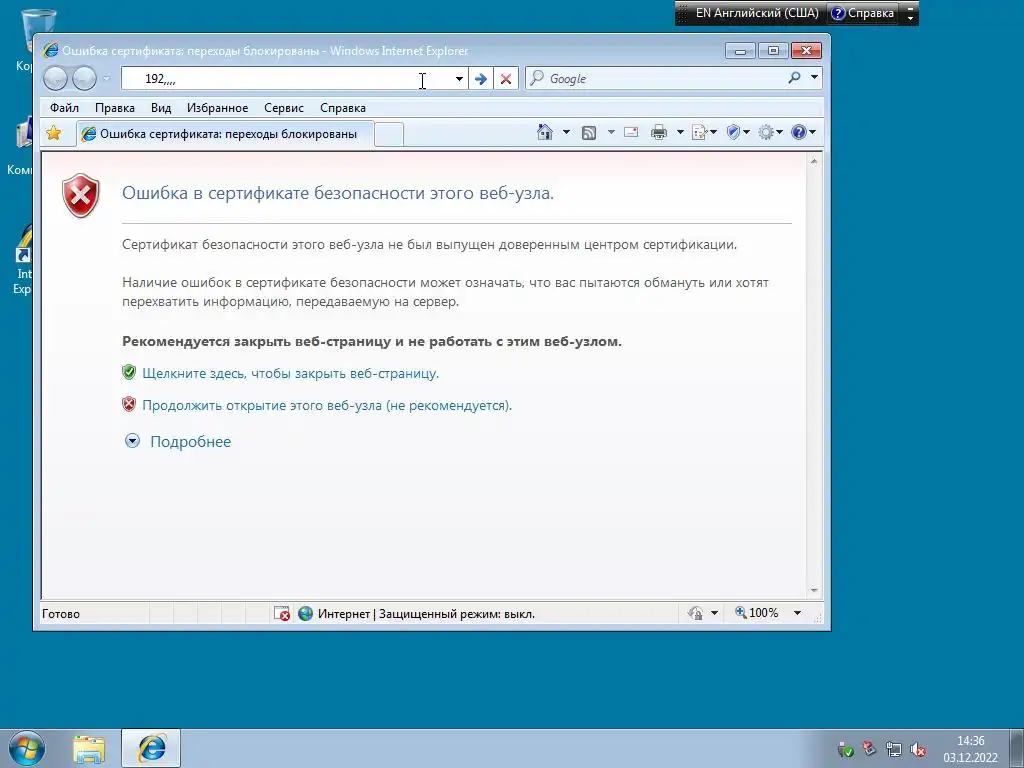The image size is (1024, 768).
Task: Open the Справка menu in menu bar
Action: tap(343, 108)
